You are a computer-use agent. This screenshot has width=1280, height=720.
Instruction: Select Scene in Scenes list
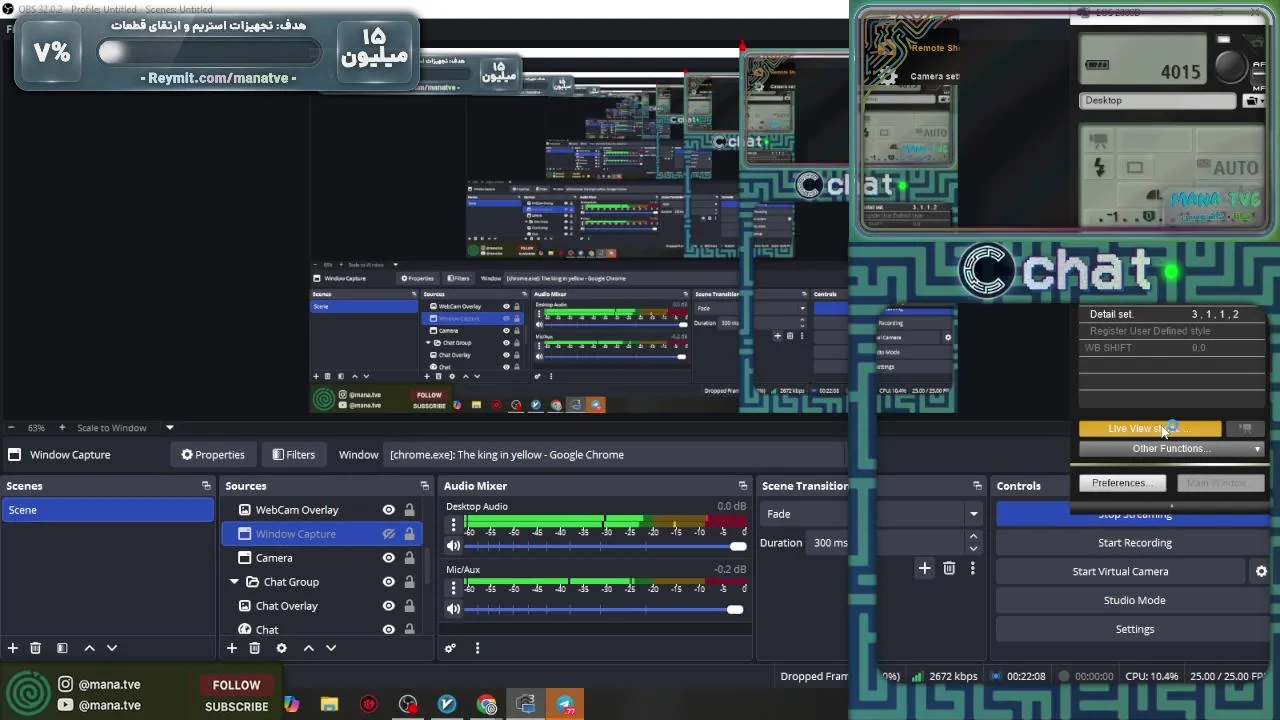point(108,510)
